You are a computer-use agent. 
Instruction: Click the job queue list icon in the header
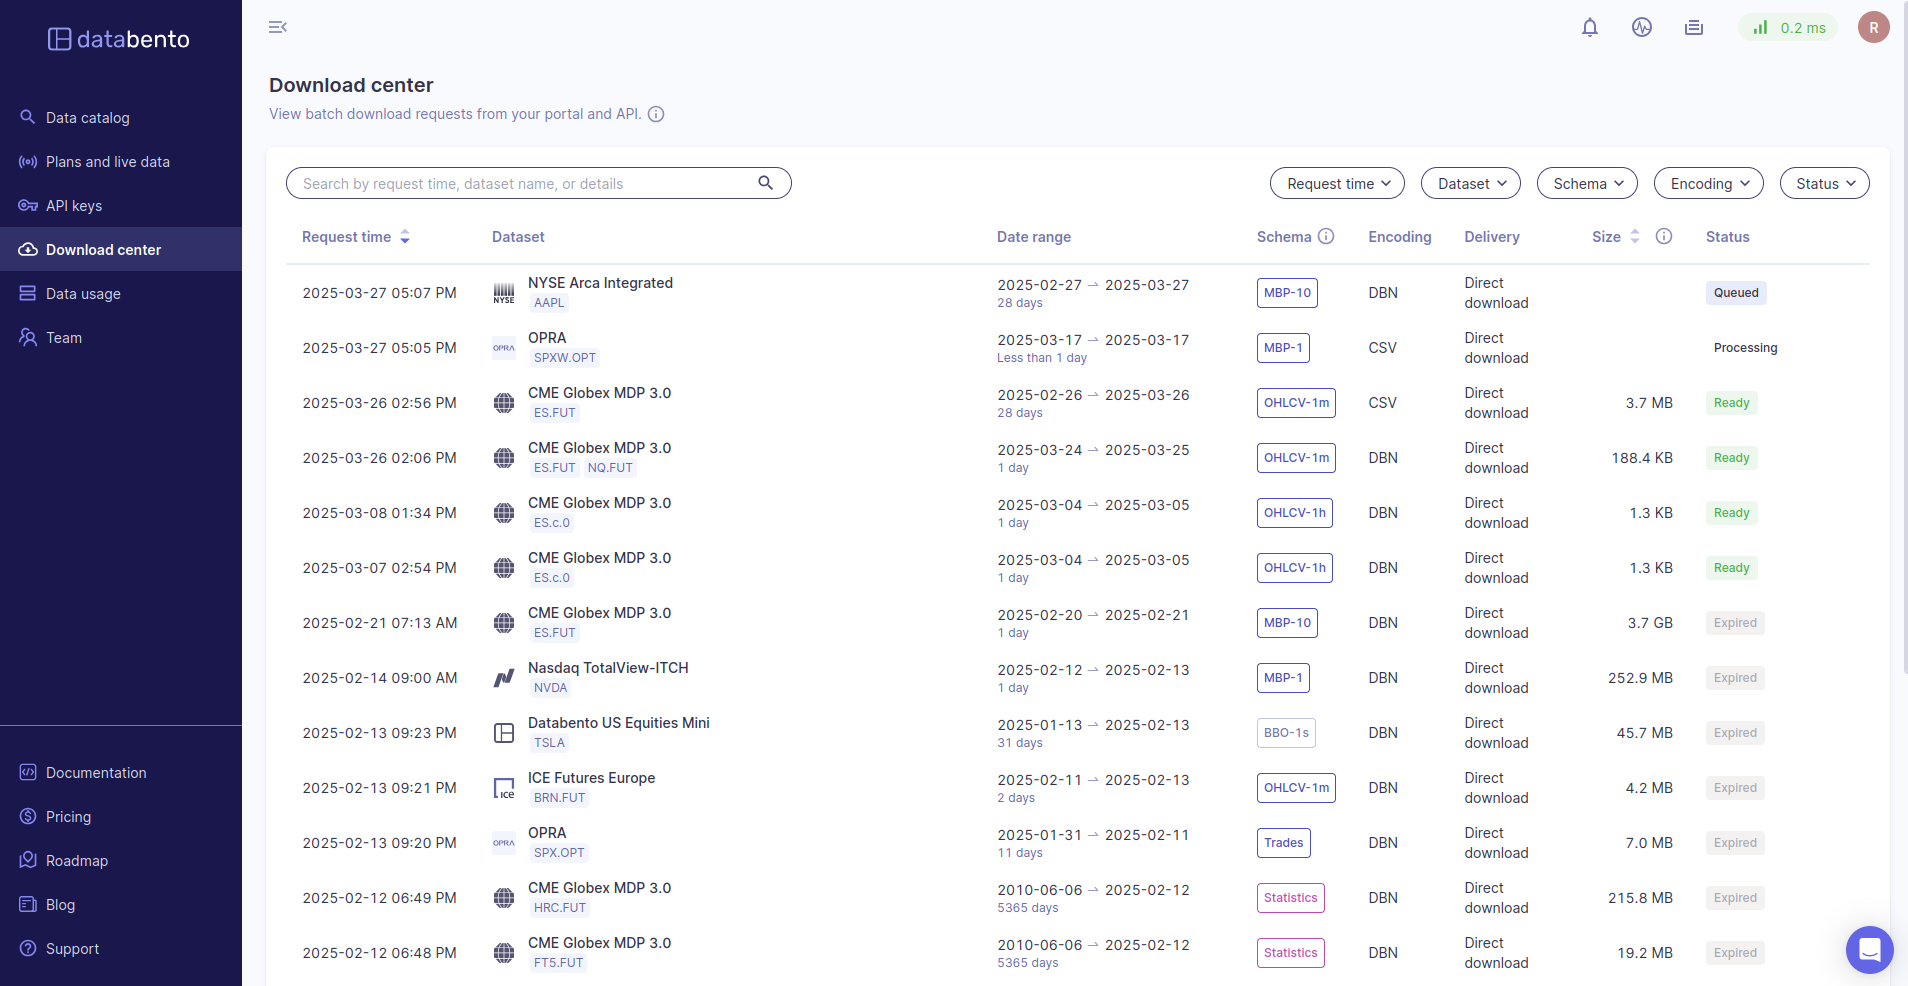pyautogui.click(x=1693, y=28)
